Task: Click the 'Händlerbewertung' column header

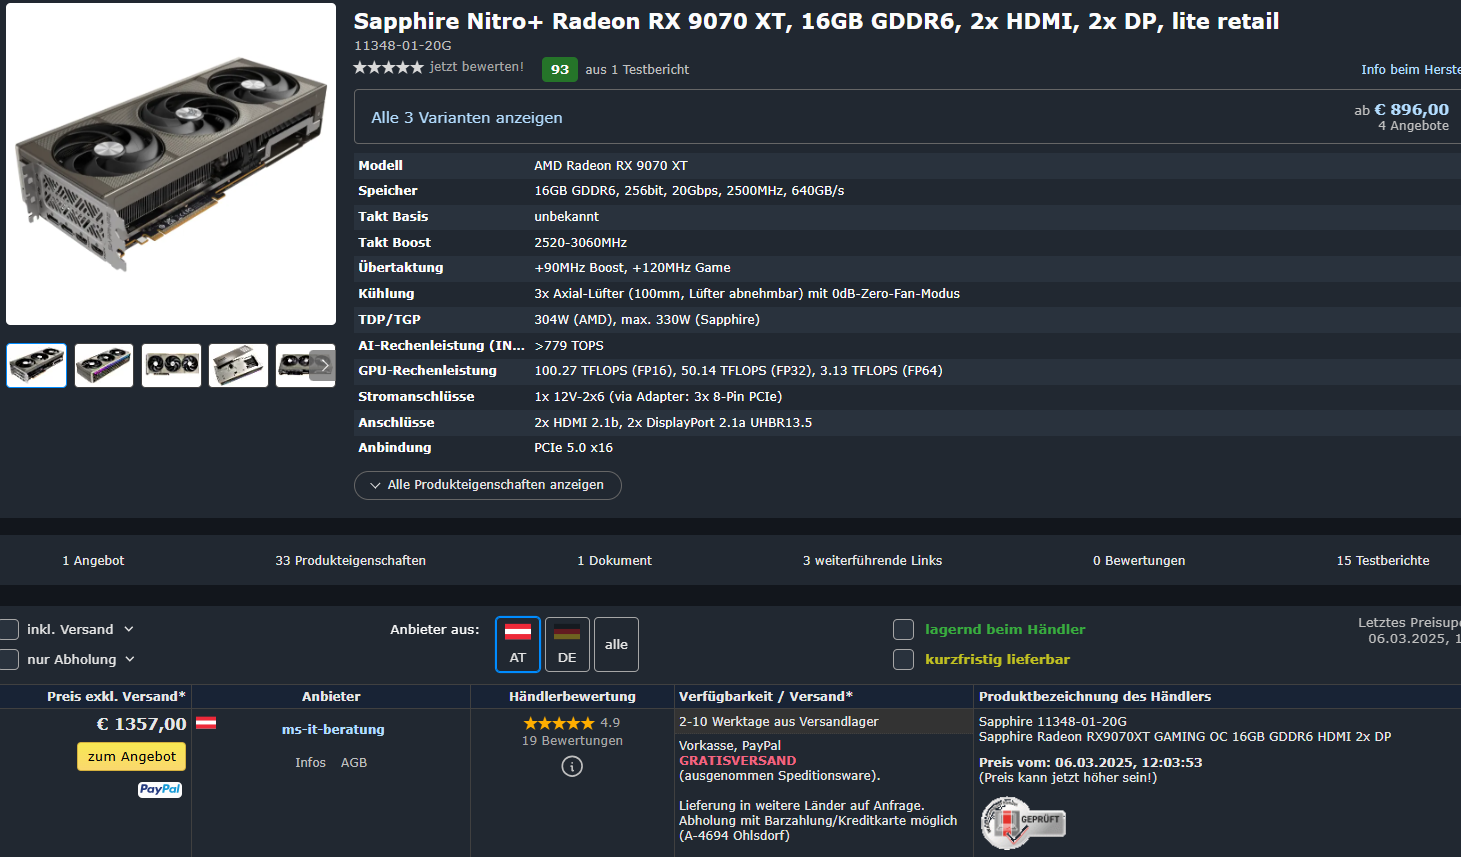Action: 572,697
